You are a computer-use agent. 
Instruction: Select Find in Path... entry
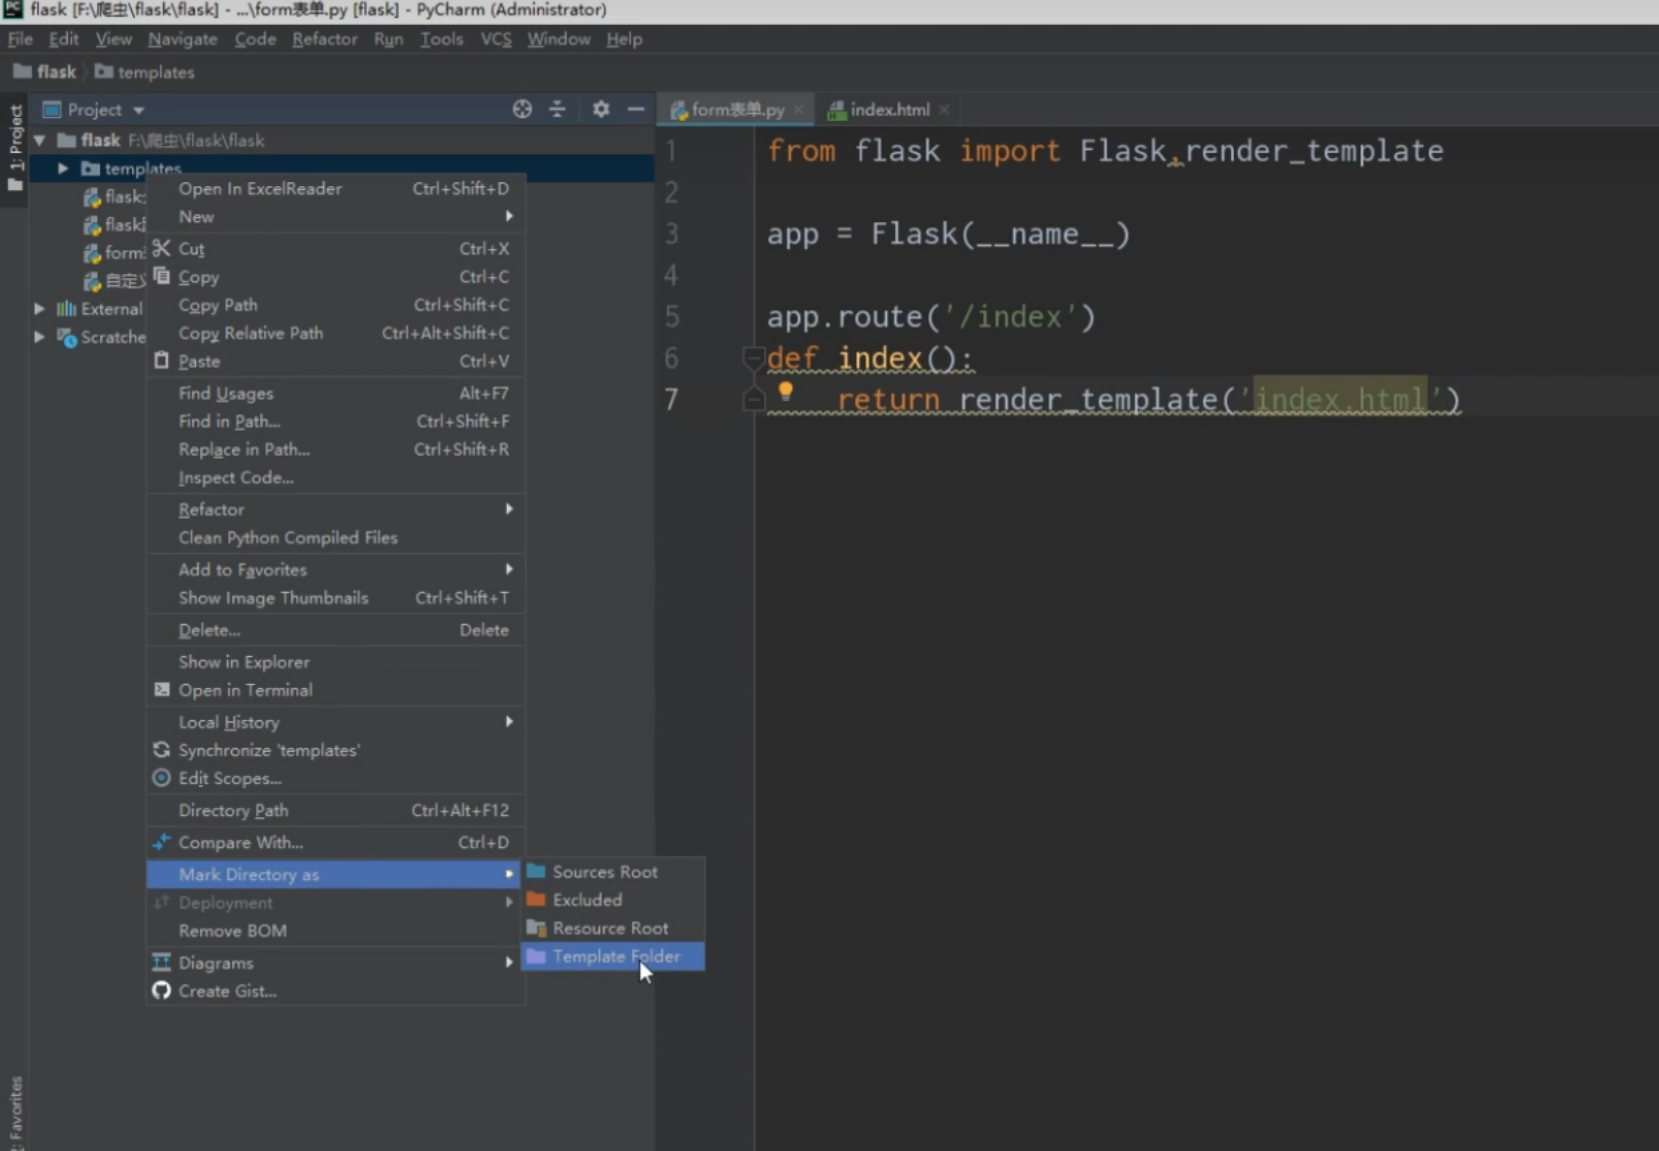[x=336, y=421]
